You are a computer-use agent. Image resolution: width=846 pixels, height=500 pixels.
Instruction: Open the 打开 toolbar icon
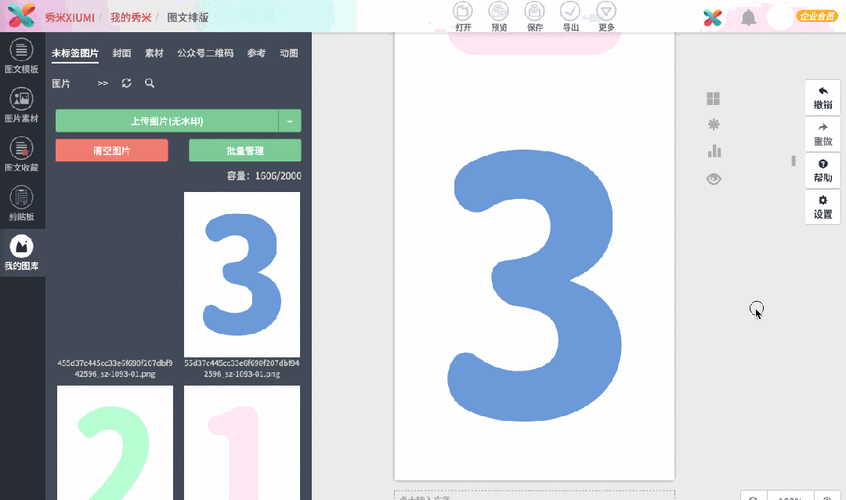[463, 17]
